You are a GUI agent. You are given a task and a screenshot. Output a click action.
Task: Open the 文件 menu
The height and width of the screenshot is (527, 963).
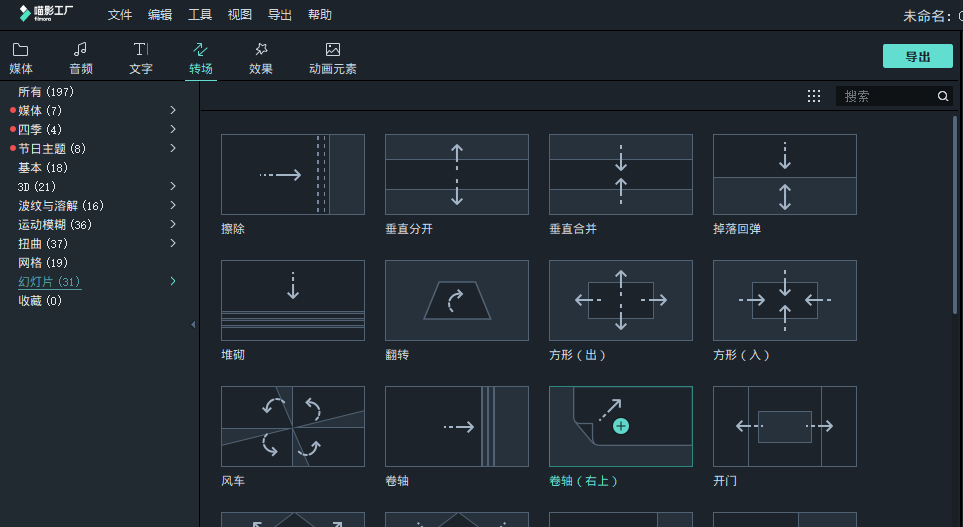pos(120,15)
